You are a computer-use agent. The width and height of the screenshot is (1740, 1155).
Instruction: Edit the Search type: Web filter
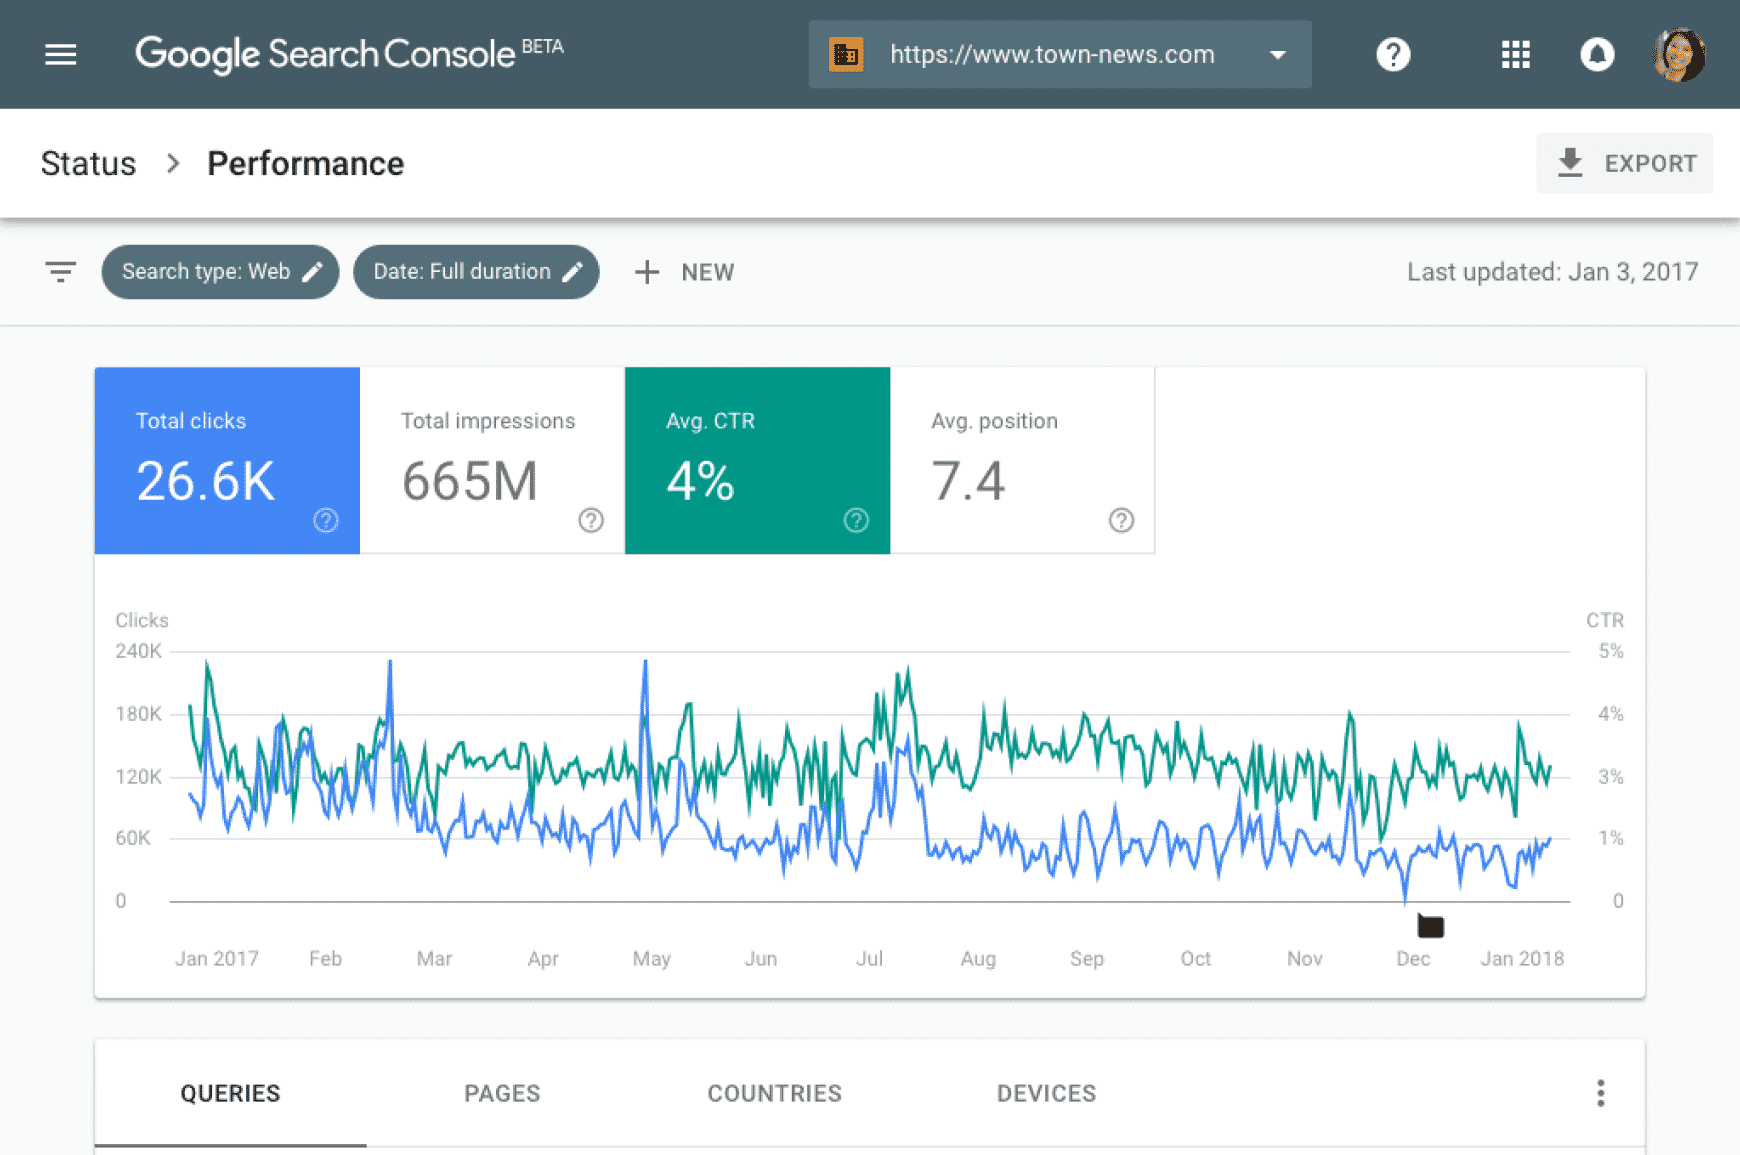tap(220, 272)
